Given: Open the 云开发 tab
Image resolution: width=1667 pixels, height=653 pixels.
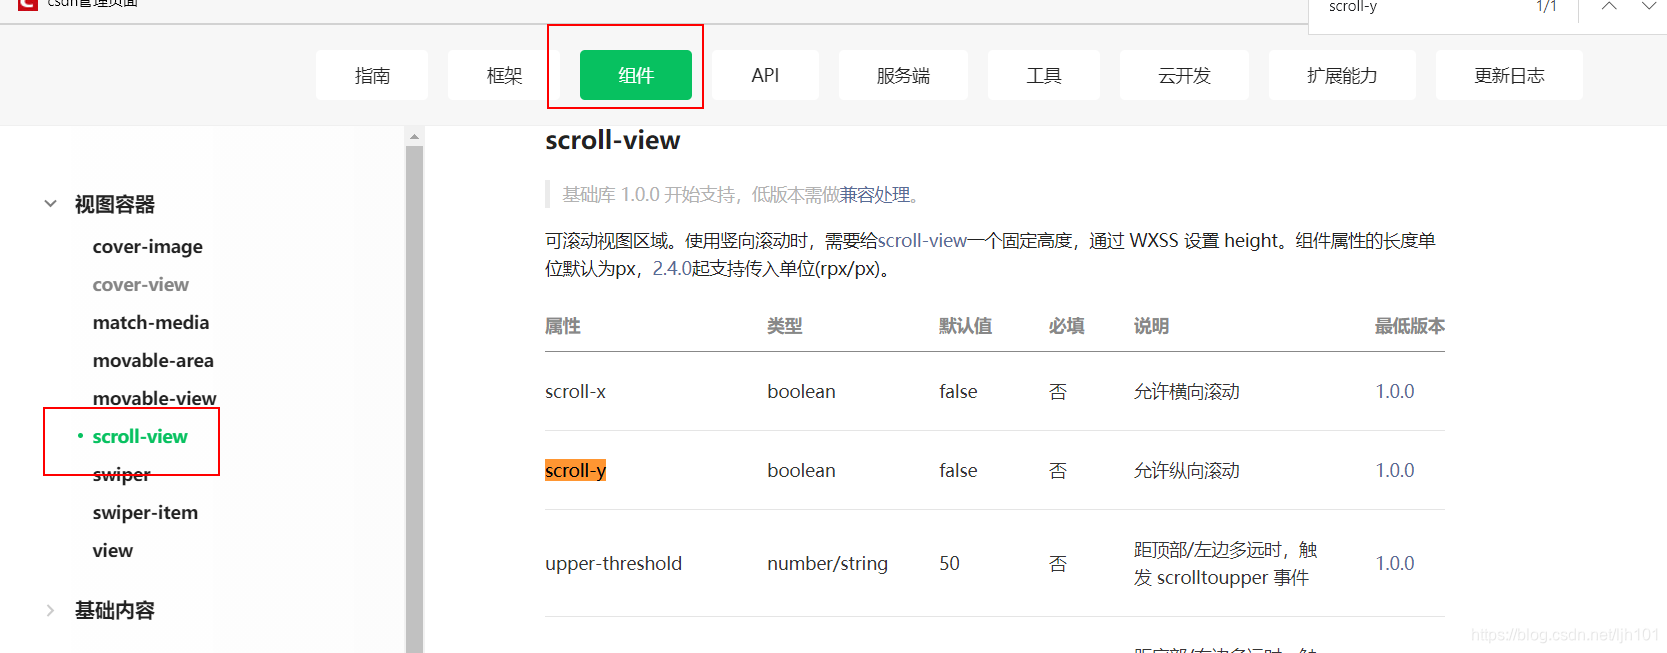Looking at the screenshot, I should click(1184, 75).
